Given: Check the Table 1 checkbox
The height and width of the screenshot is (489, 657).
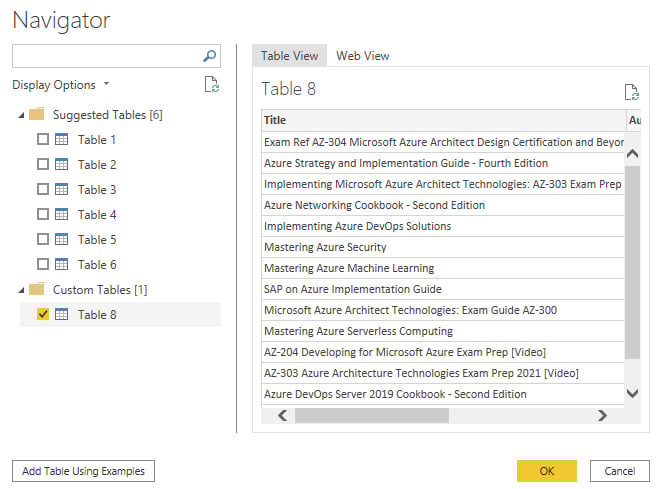Looking at the screenshot, I should [43, 139].
